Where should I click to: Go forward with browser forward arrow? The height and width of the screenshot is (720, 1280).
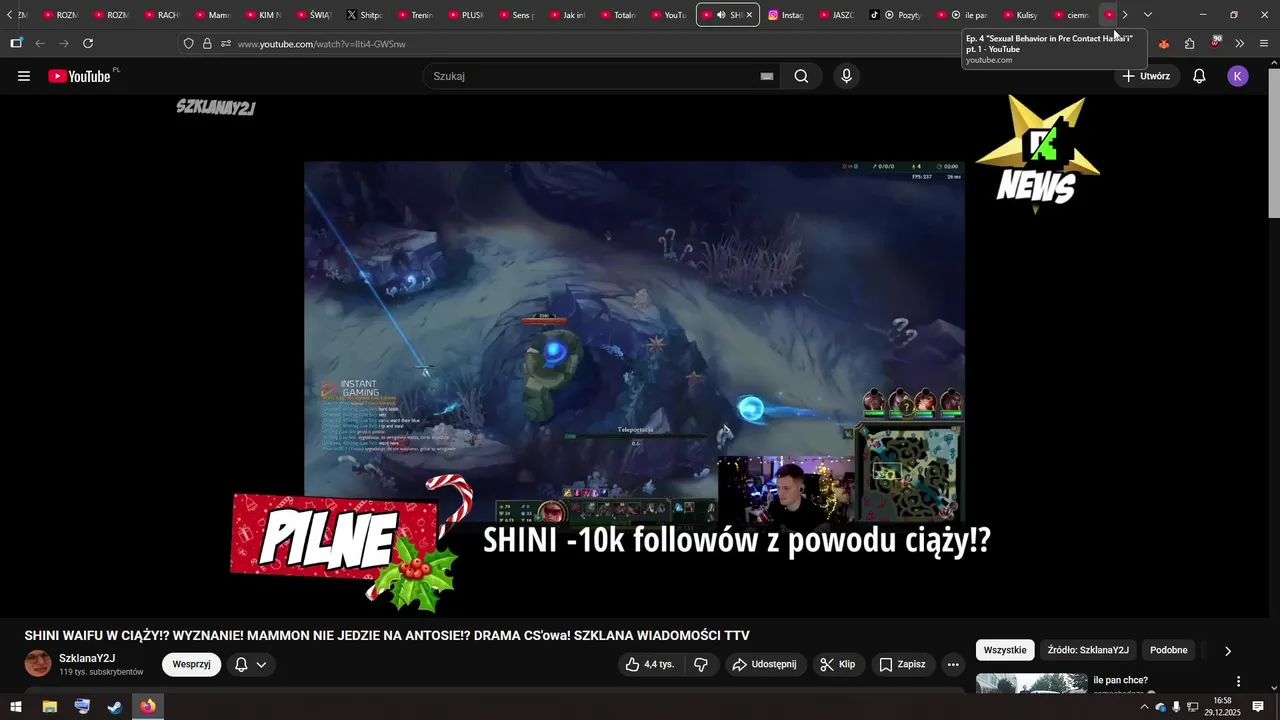(64, 44)
